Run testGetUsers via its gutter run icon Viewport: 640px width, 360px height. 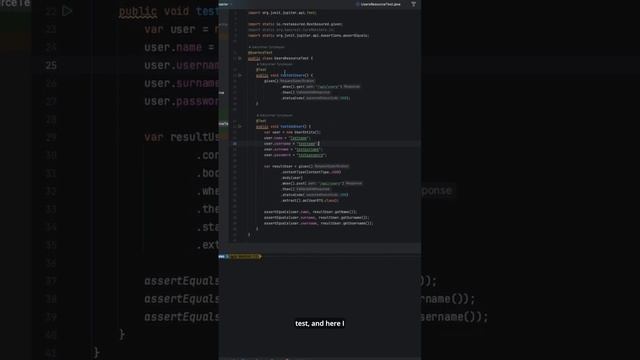[240, 76]
